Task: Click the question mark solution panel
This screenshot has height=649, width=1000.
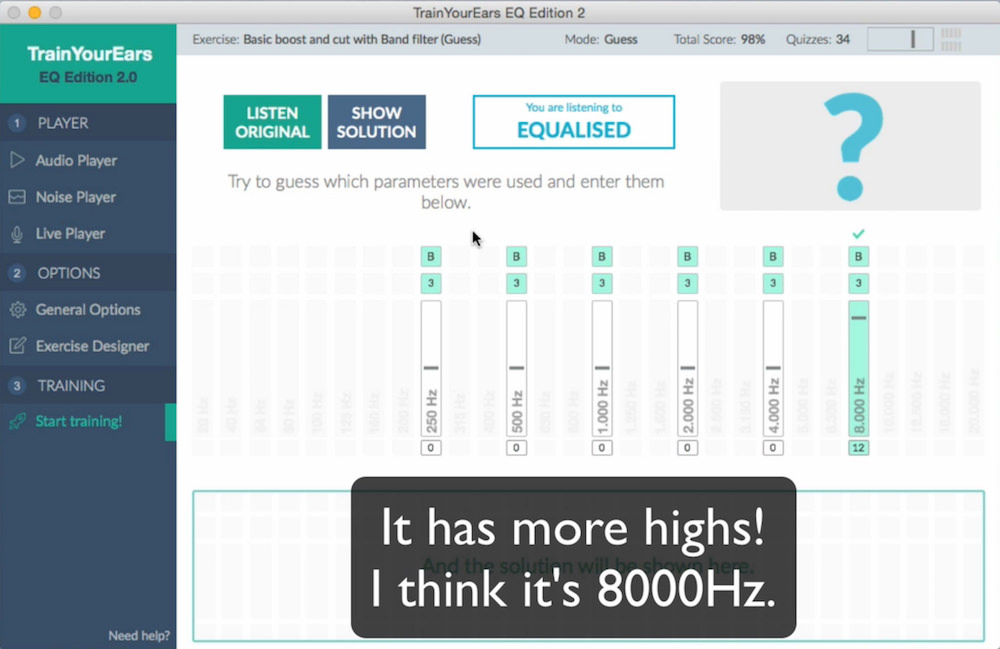Action: point(850,146)
